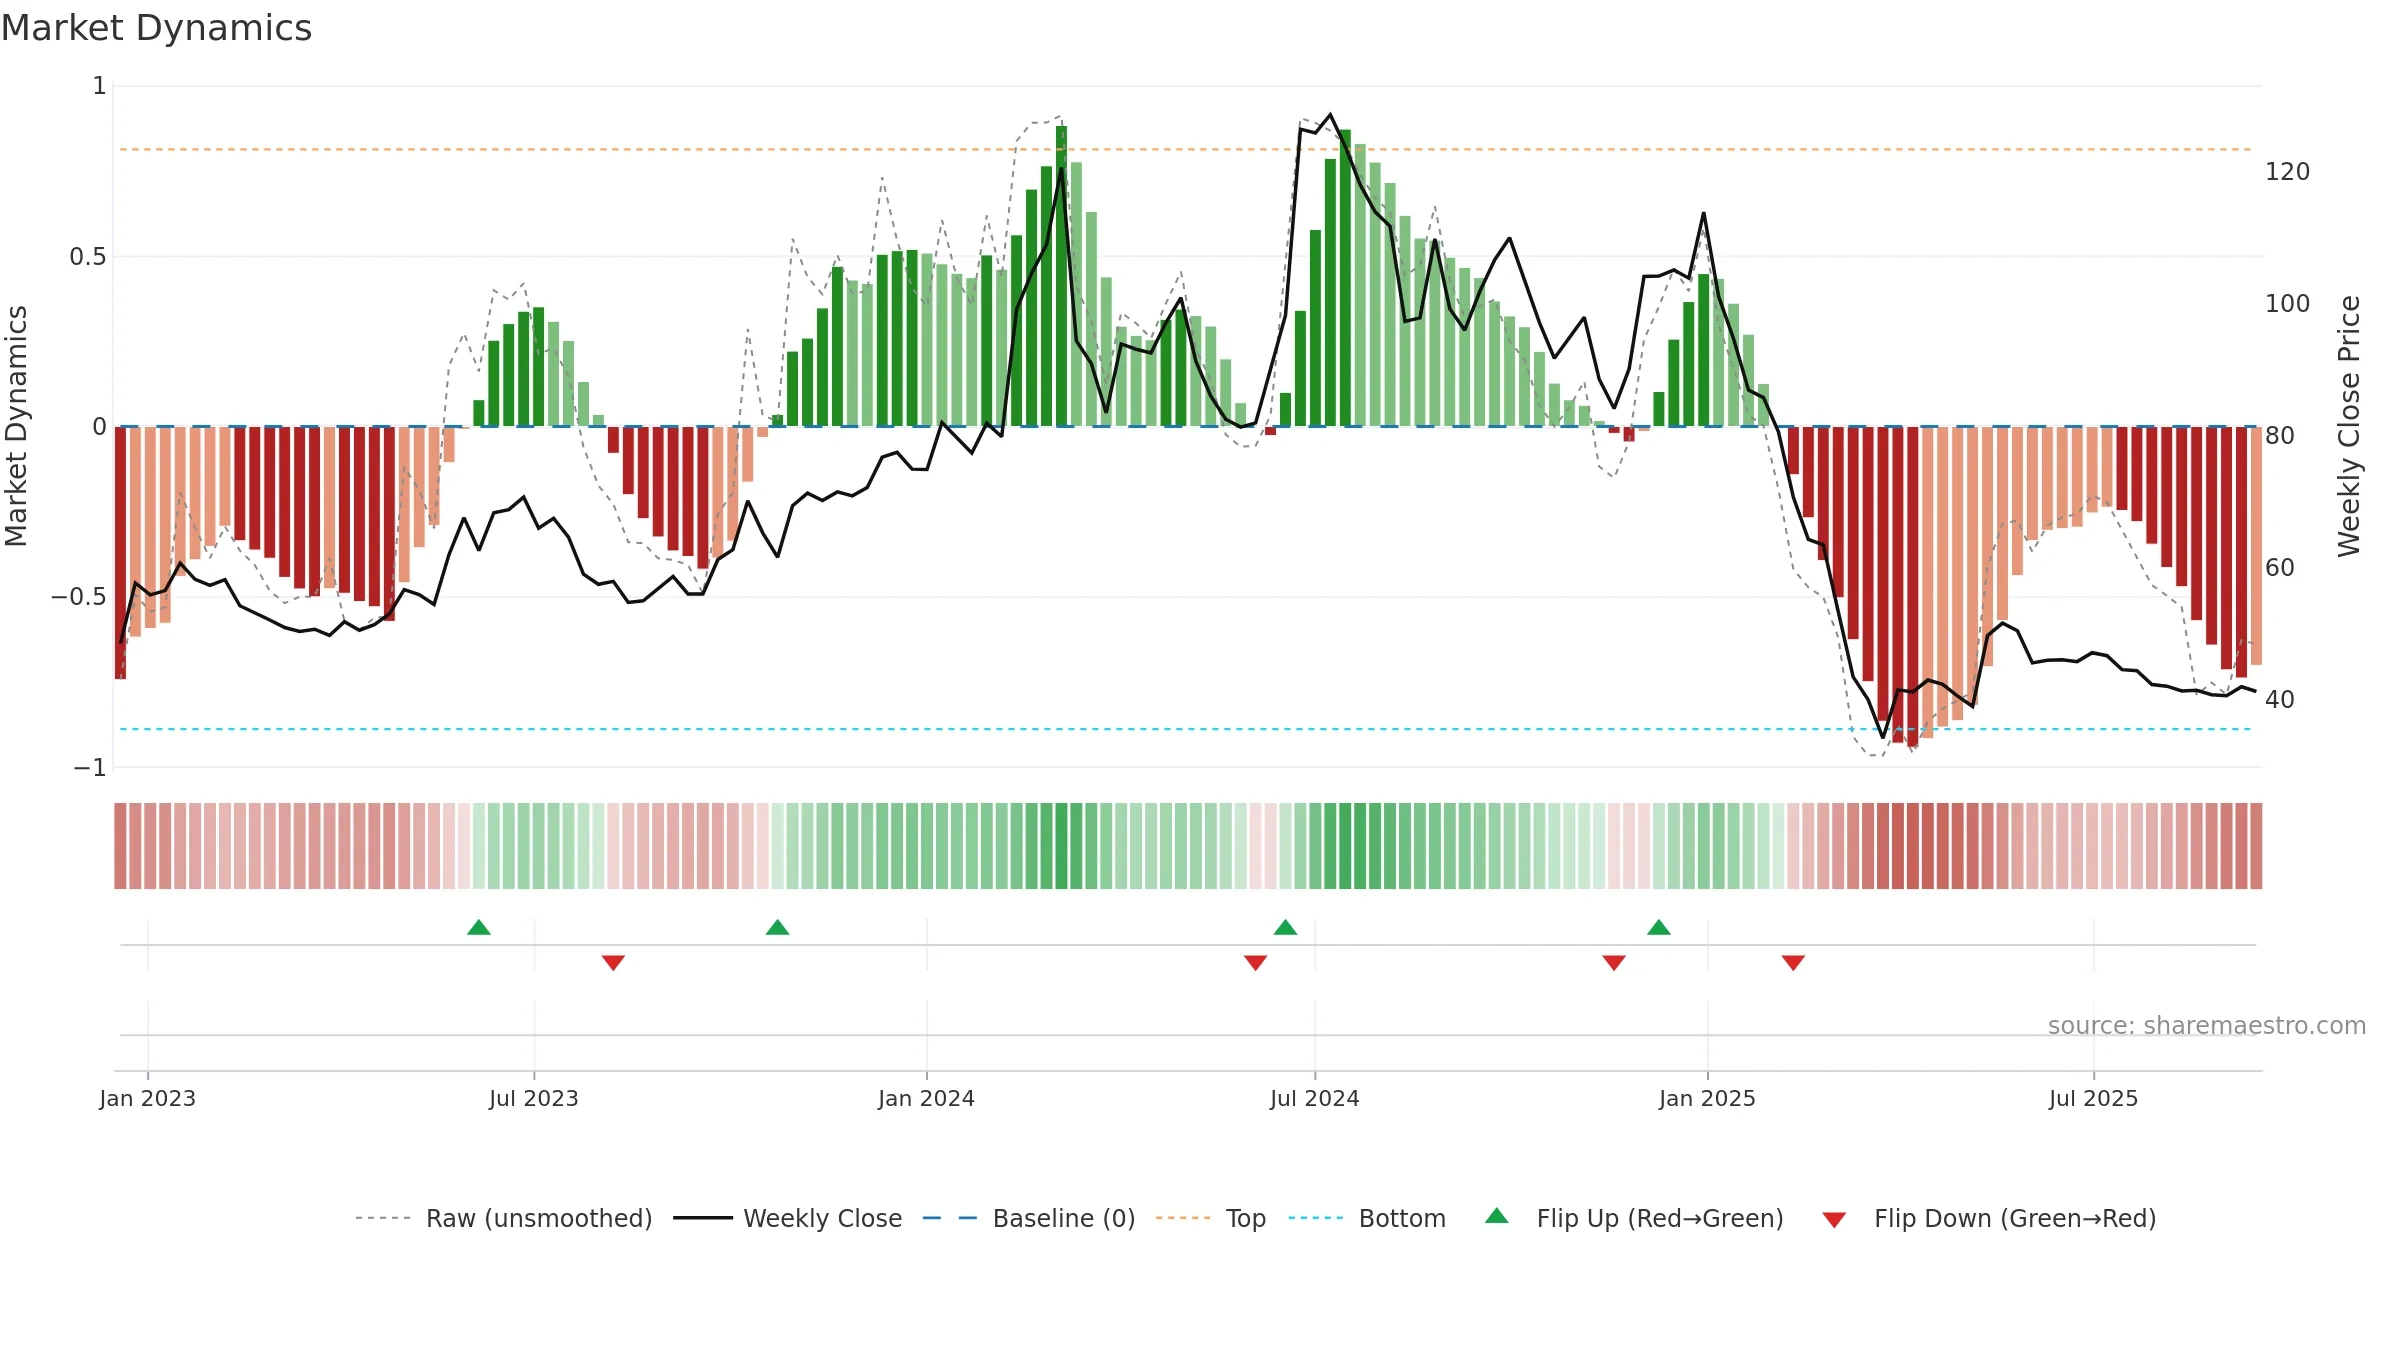Toggle the Bottom legend entry
The image size is (2400, 1350).
pyautogui.click(x=1367, y=1218)
